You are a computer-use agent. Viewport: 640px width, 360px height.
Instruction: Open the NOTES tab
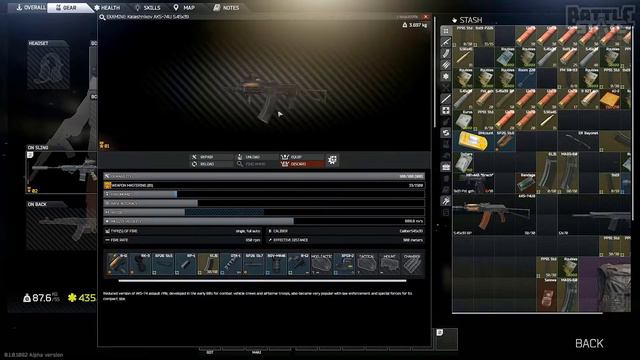pyautogui.click(x=227, y=7)
